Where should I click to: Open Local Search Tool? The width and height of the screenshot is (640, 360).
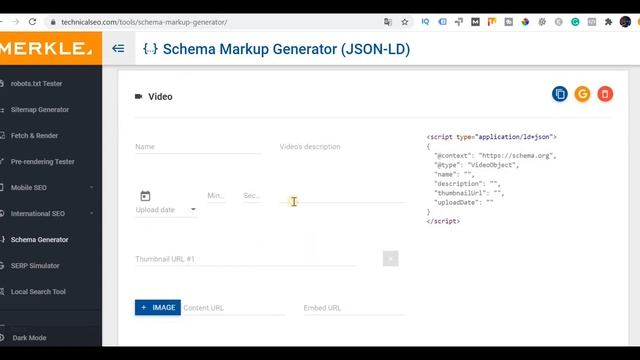(38, 292)
